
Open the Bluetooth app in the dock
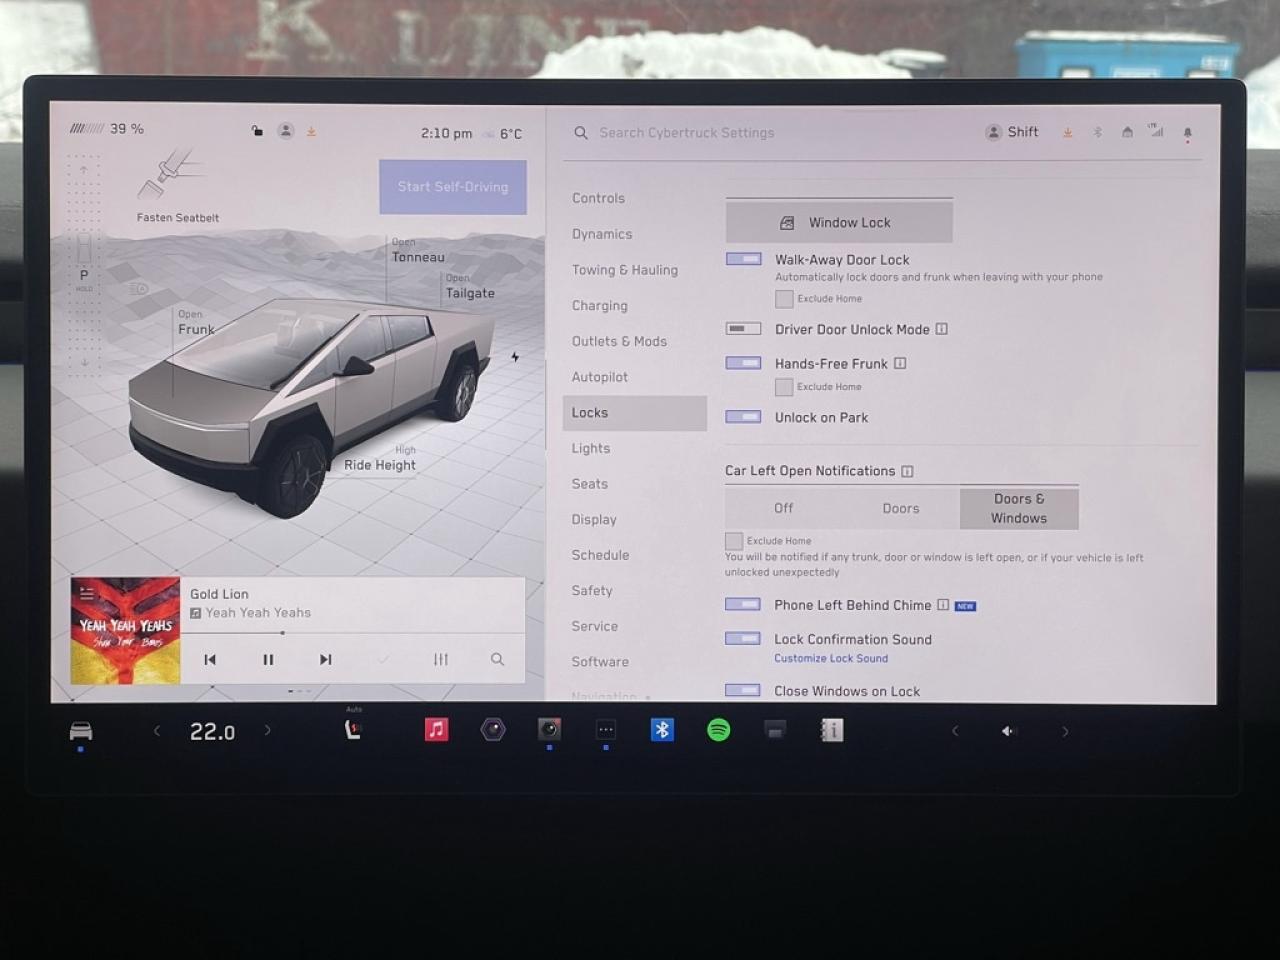(661, 730)
